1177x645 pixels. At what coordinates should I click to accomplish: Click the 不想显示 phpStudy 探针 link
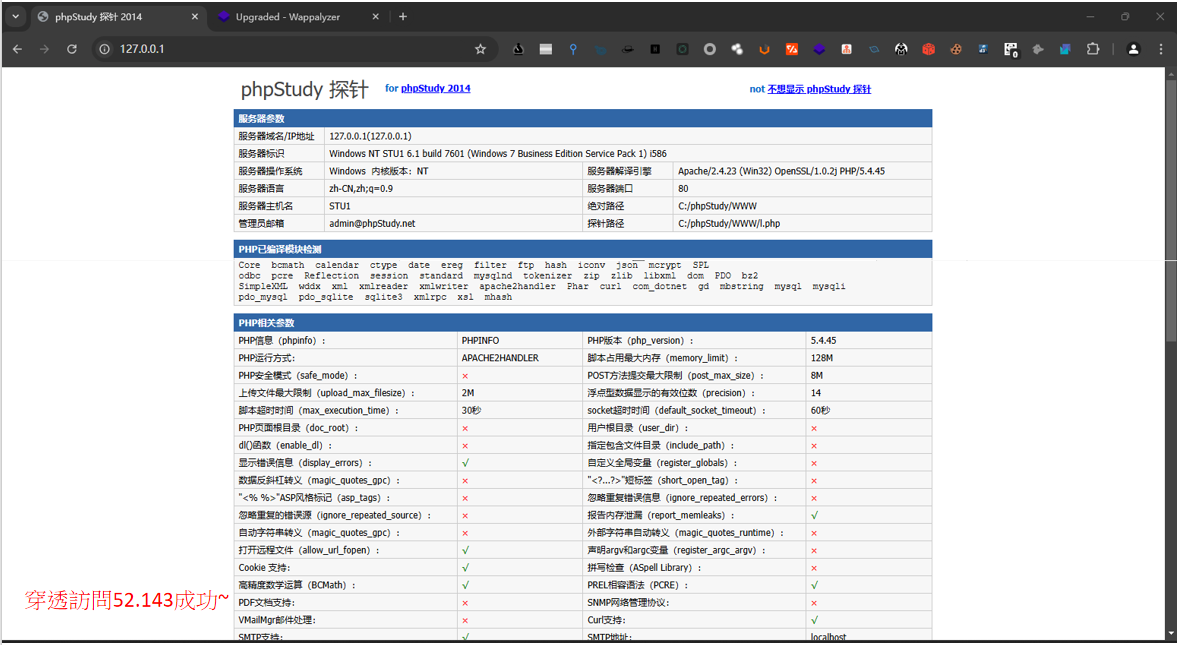coord(819,89)
